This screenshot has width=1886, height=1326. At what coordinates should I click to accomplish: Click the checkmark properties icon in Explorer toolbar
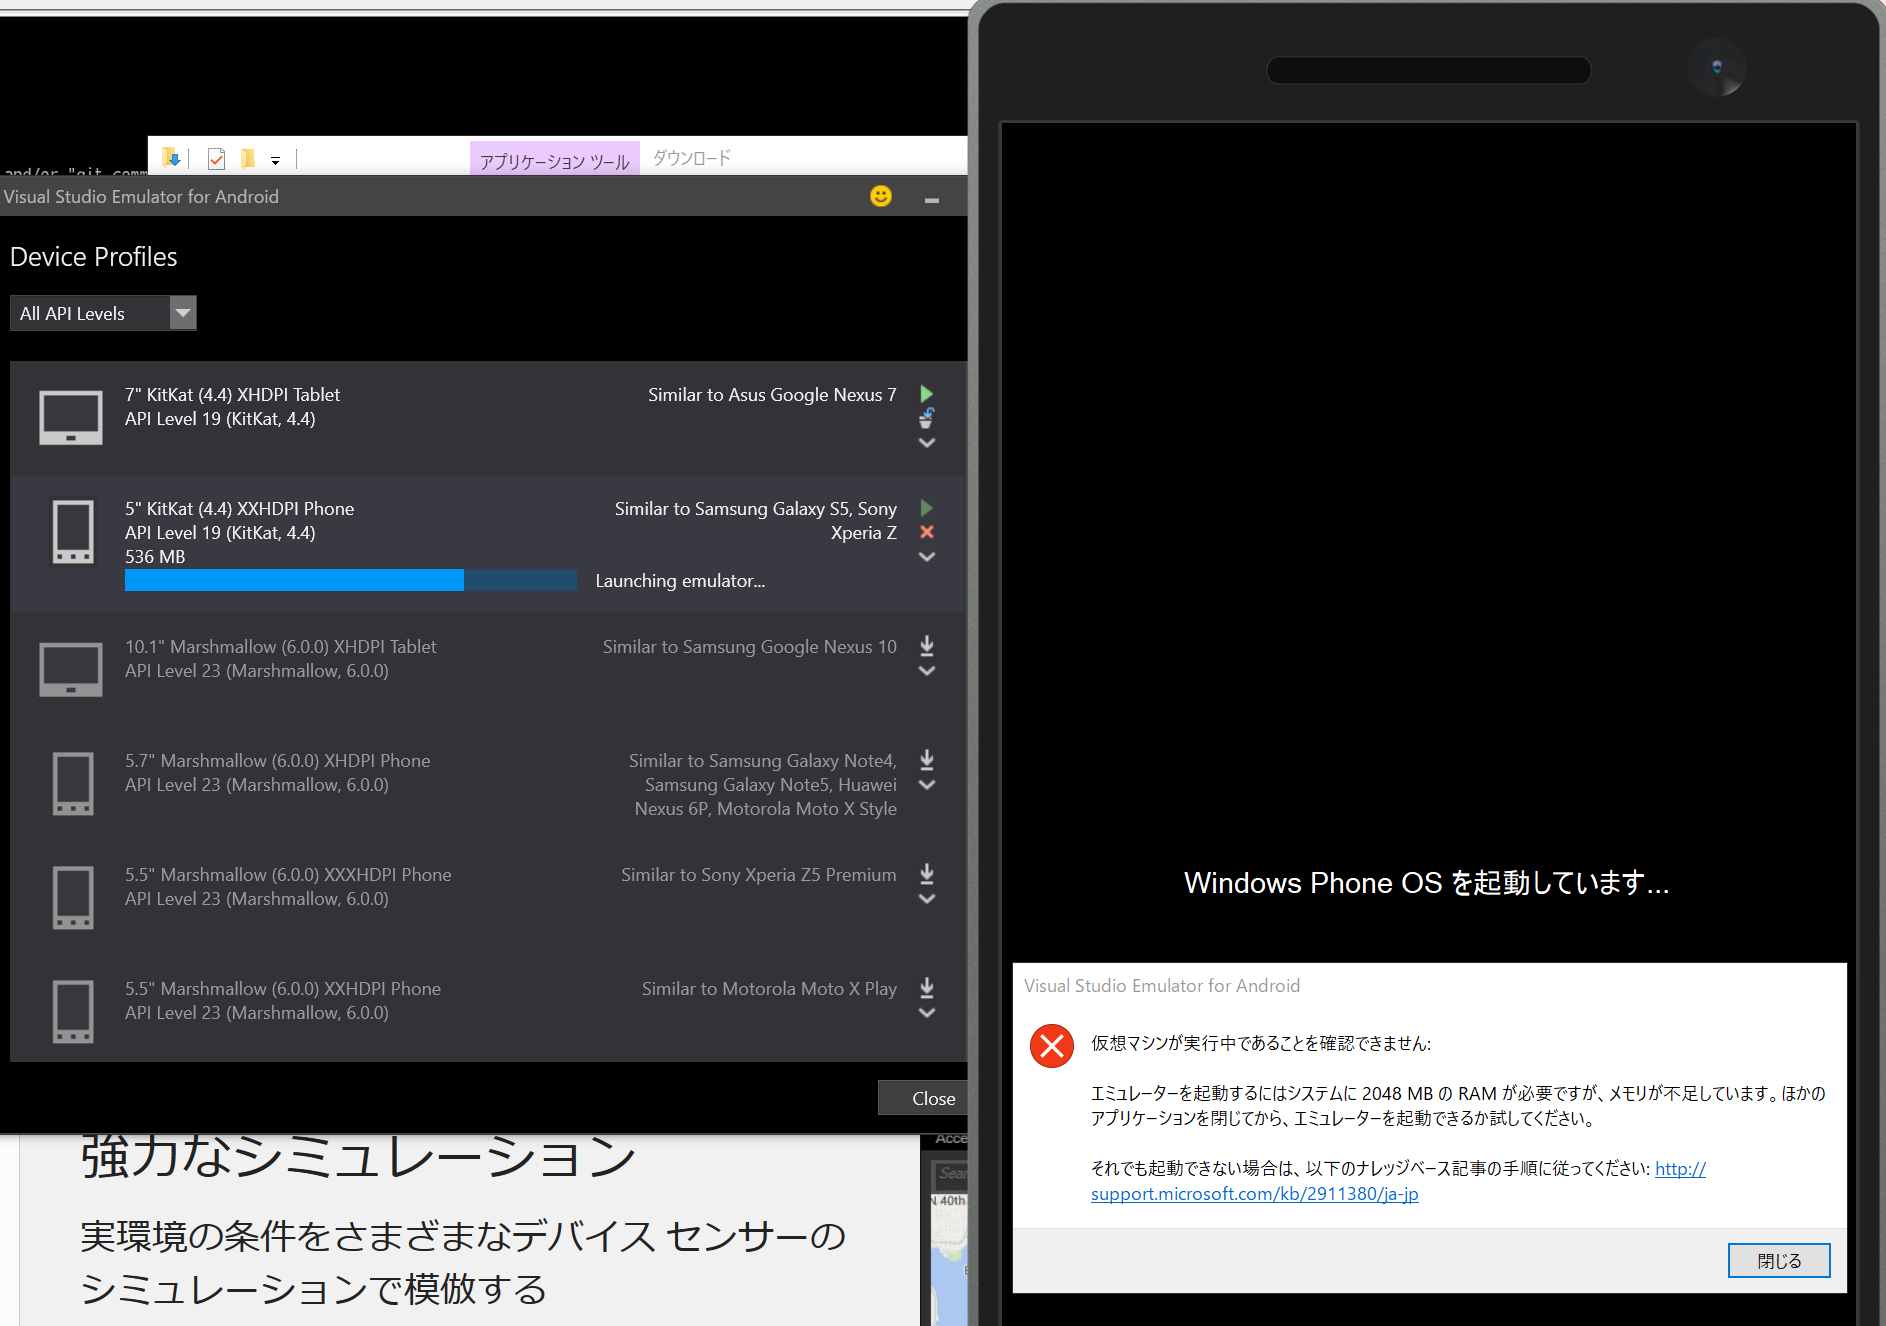tap(216, 158)
